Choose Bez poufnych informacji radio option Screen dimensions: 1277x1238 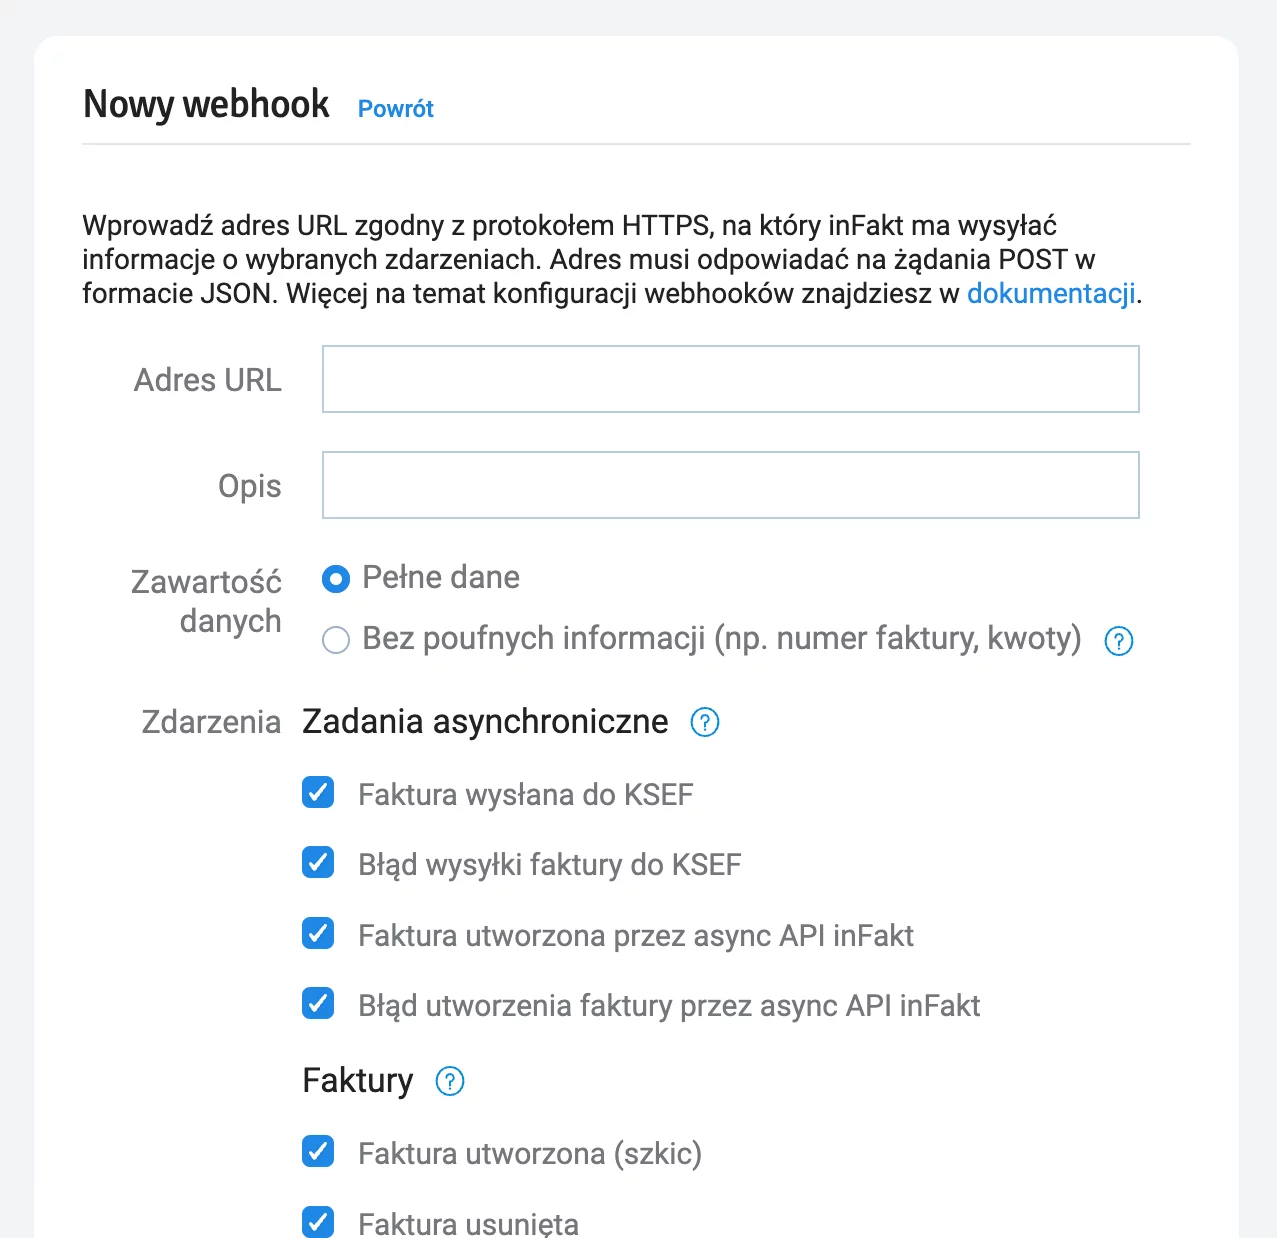click(x=336, y=640)
